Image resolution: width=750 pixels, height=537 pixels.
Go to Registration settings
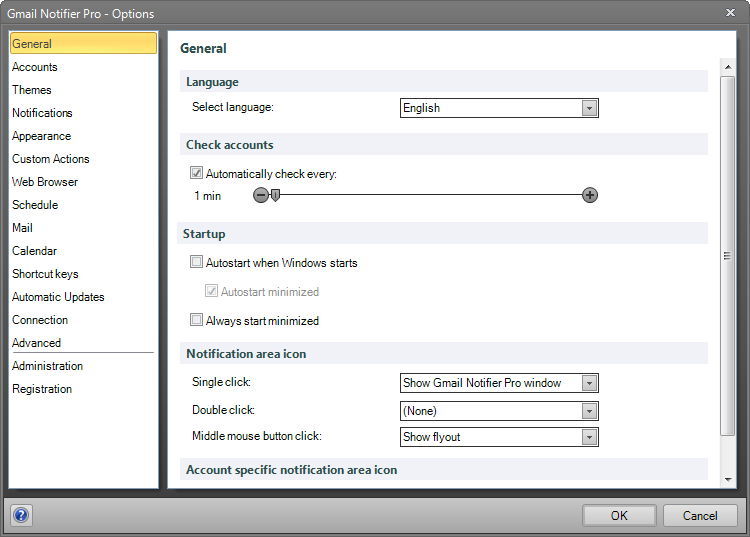pyautogui.click(x=42, y=389)
